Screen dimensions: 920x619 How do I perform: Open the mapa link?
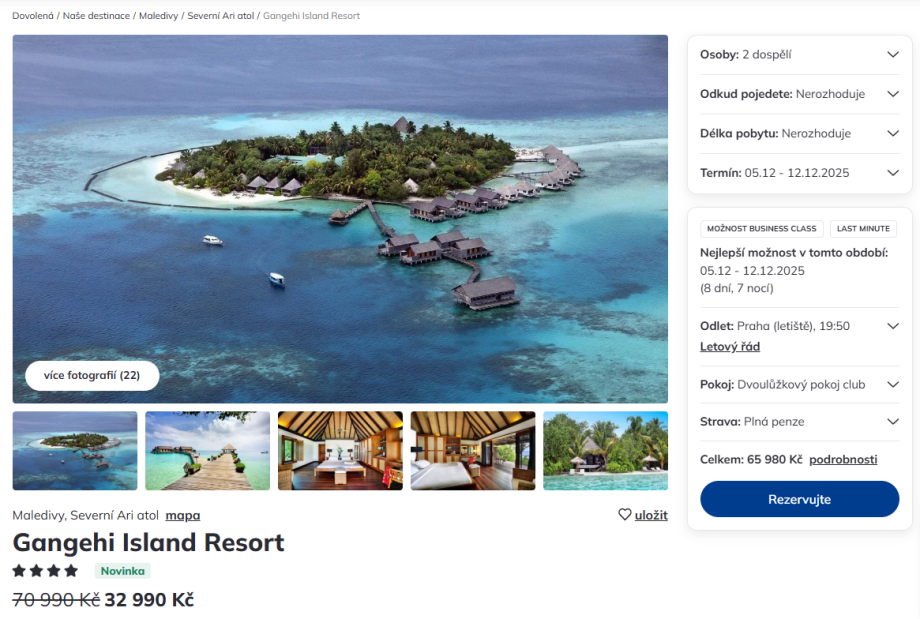pyautogui.click(x=183, y=516)
